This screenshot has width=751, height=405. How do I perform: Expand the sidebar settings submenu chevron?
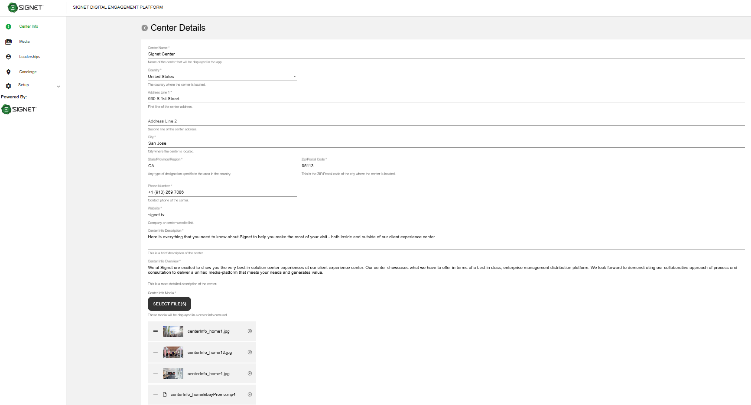58,87
